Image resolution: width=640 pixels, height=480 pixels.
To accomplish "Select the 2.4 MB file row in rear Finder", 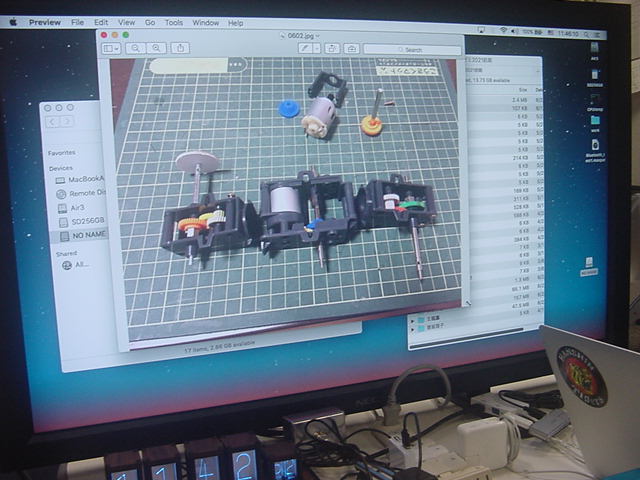I will coord(505,100).
